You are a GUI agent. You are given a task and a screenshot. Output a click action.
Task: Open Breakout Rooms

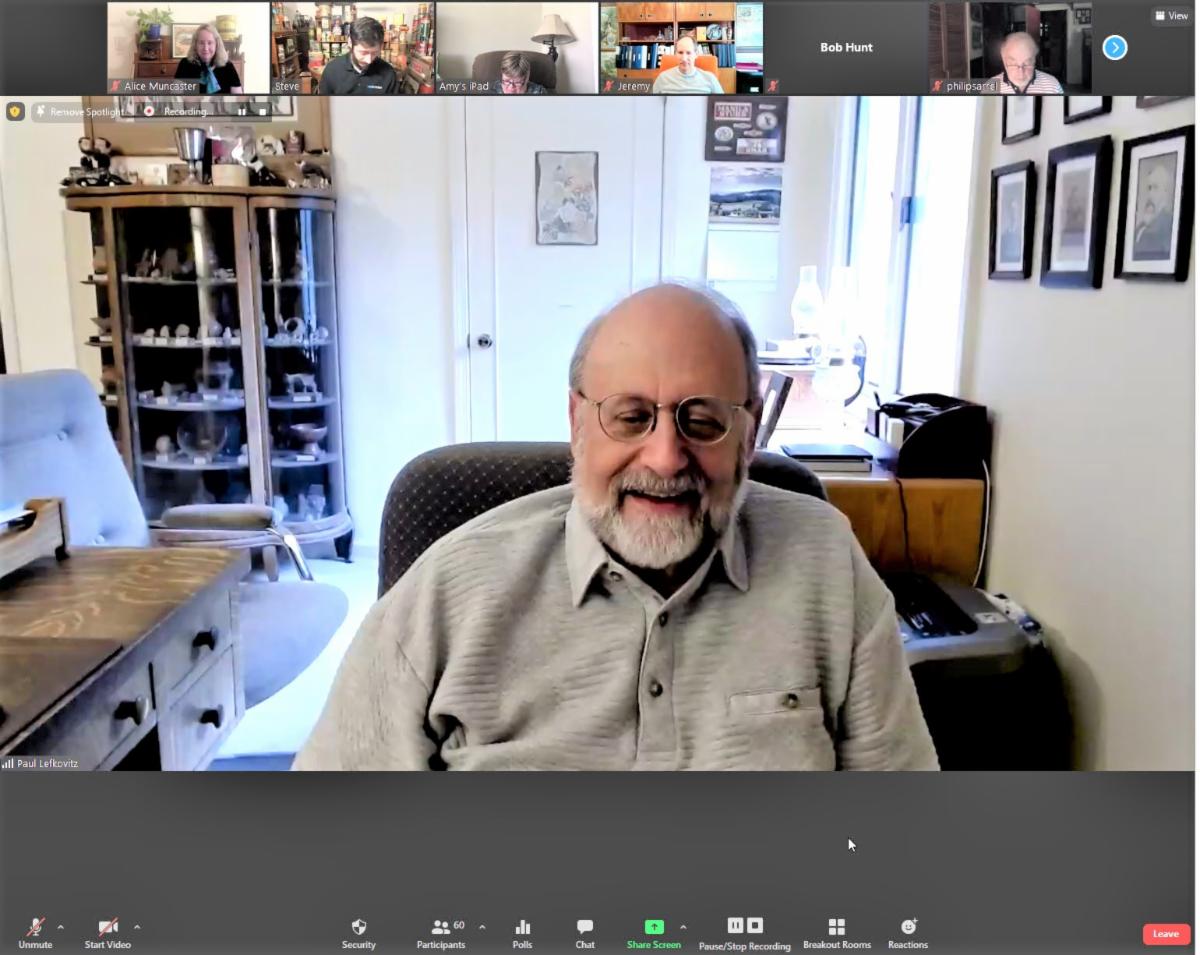click(836, 933)
